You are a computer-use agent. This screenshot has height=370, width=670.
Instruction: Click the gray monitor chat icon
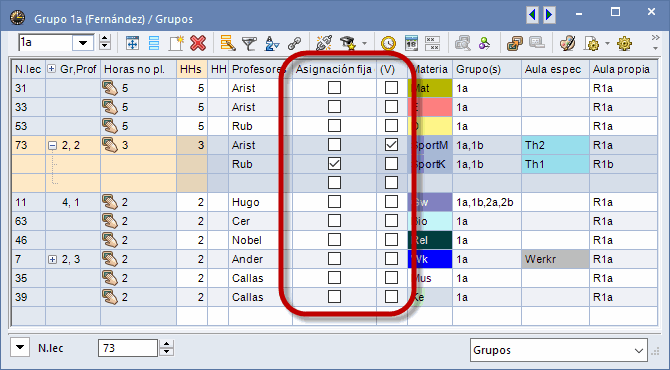click(537, 42)
